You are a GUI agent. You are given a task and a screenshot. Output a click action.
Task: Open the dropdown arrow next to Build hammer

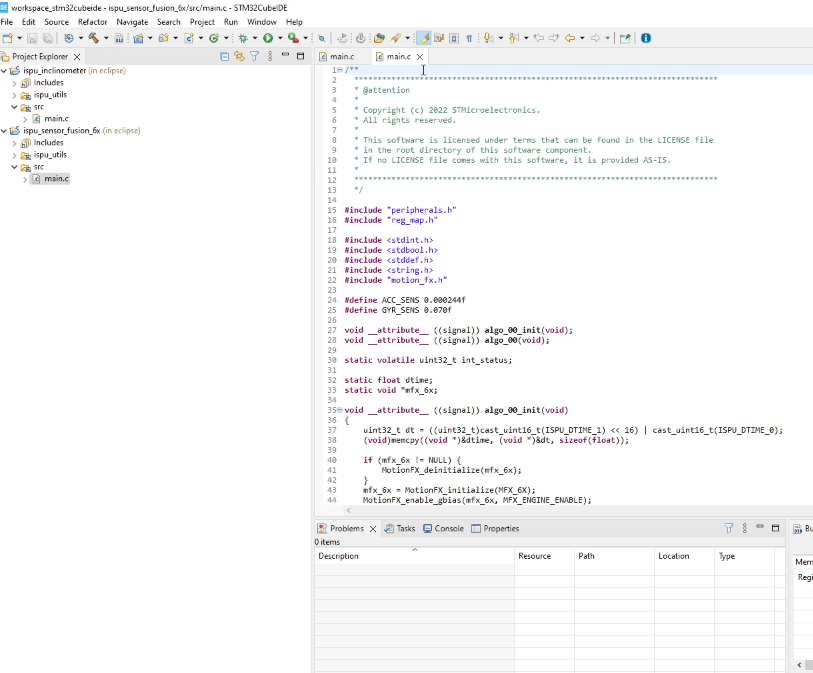pyautogui.click(x=106, y=38)
